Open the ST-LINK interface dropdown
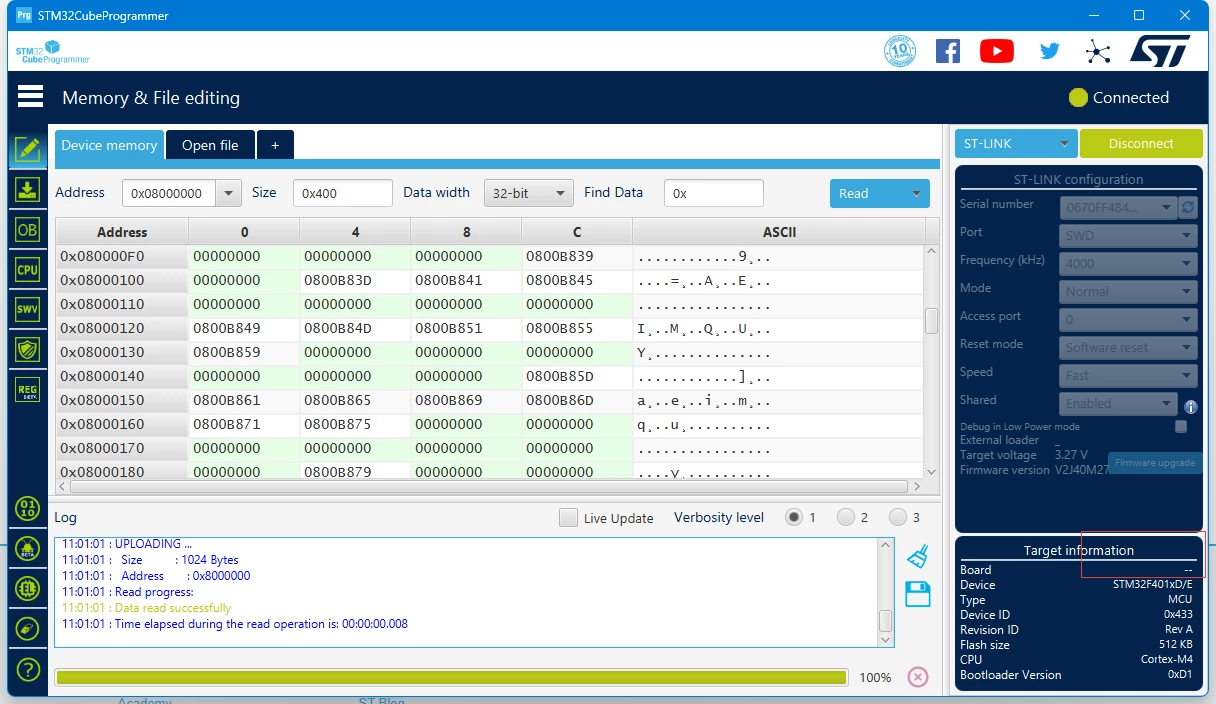The height and width of the screenshot is (704, 1216). coord(1016,144)
